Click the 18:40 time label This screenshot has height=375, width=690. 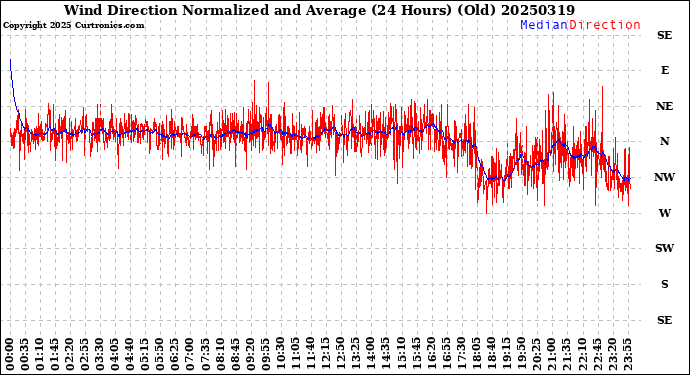point(491,354)
